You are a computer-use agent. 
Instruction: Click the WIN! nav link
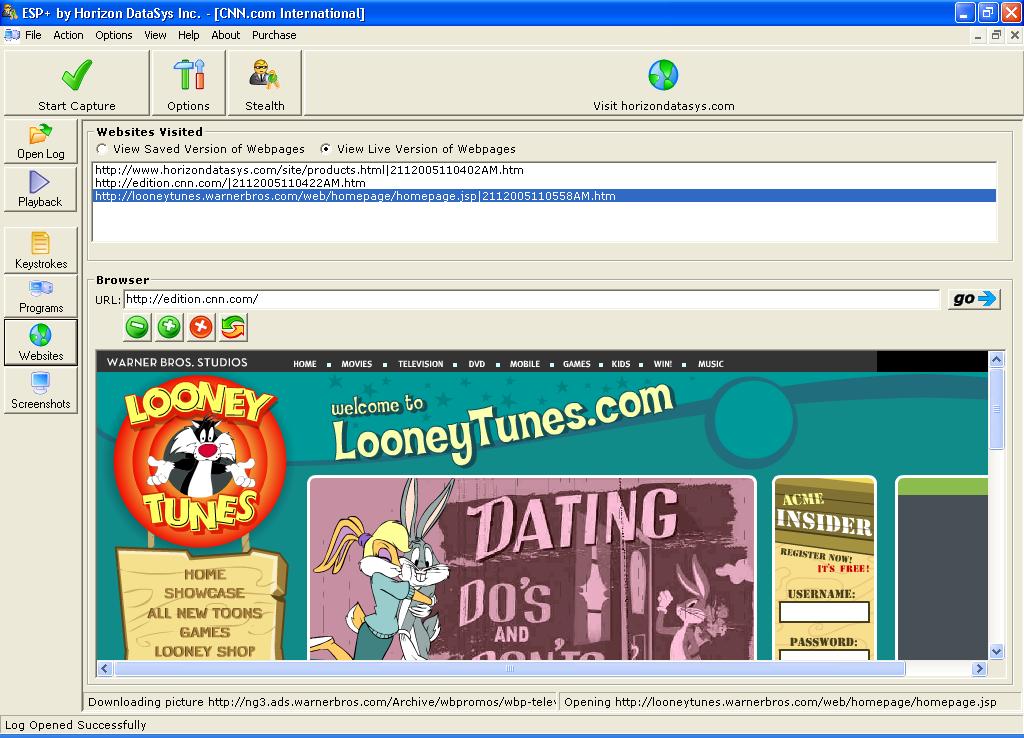[663, 364]
